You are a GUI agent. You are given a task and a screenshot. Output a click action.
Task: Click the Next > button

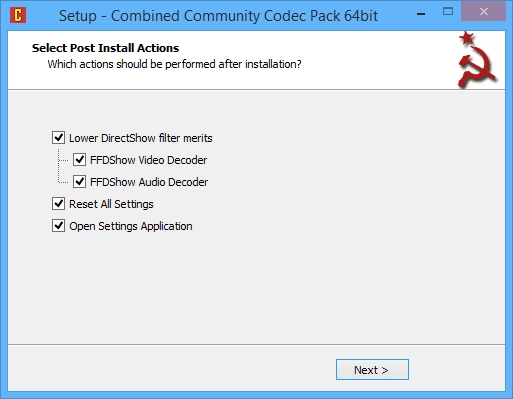372,369
